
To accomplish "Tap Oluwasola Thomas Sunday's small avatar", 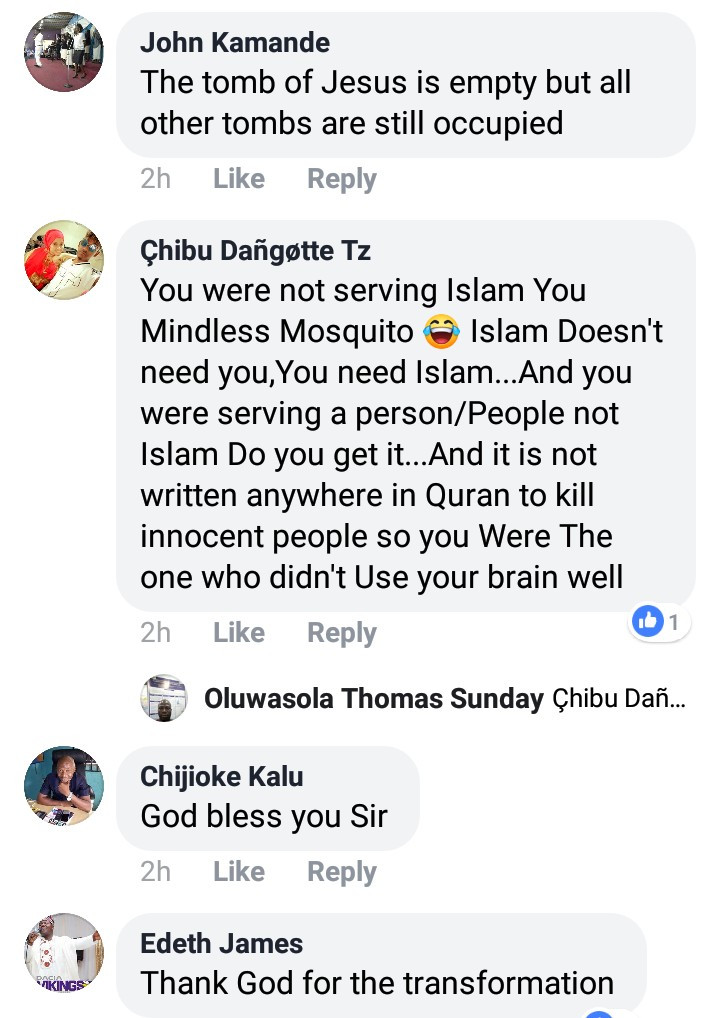I will pyautogui.click(x=164, y=698).
